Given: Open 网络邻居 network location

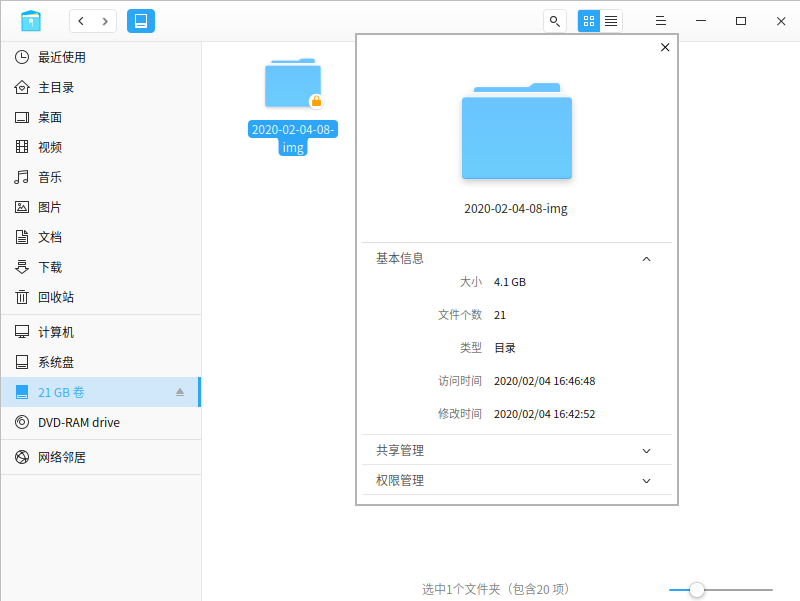Looking at the screenshot, I should 62,457.
